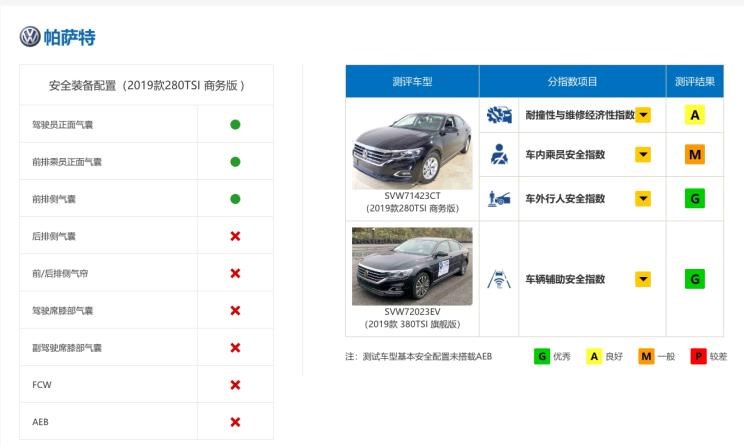Open the SVW72023EV car photo
This screenshot has width=744, height=446.
pos(412,266)
